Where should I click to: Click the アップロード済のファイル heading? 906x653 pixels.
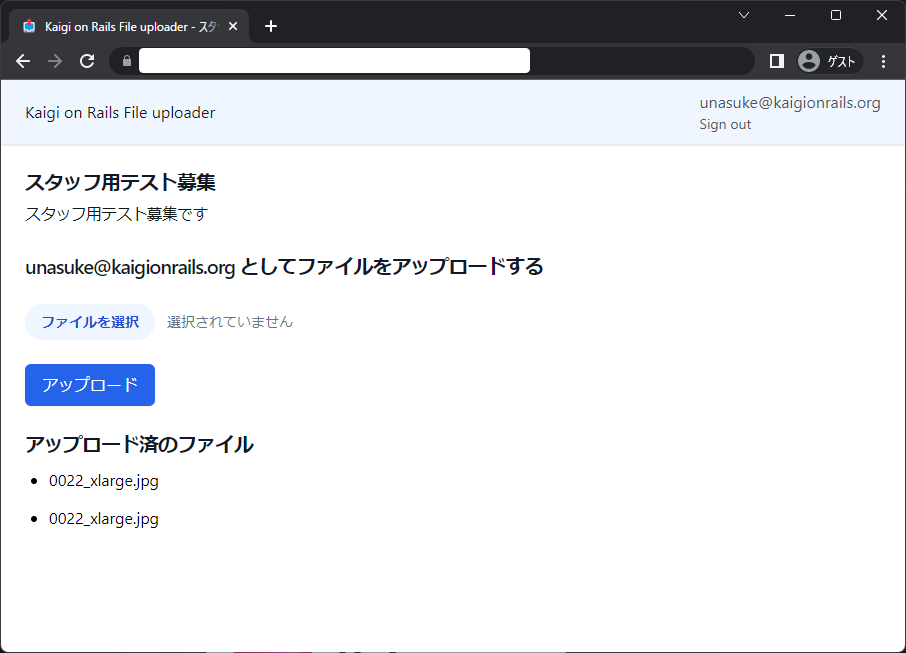(x=139, y=444)
